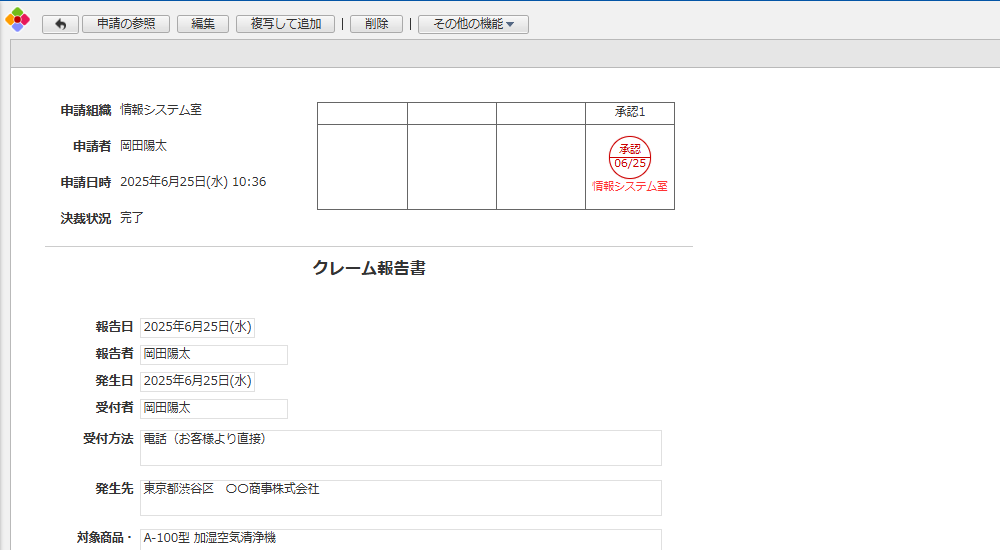Click the クレーム報告書 form title

coord(369,268)
